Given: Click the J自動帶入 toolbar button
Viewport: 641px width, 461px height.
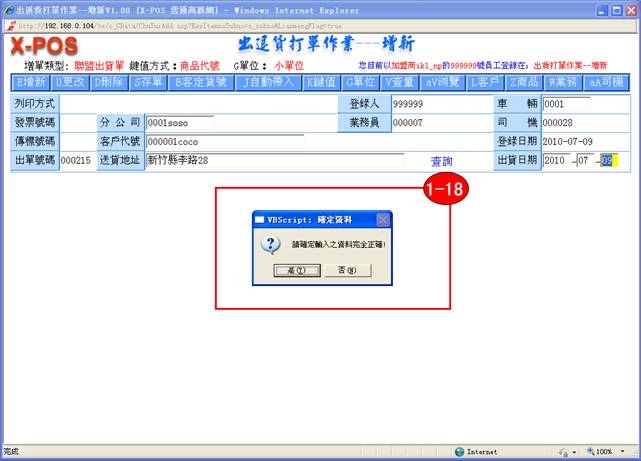Looking at the screenshot, I should click(x=267, y=82).
